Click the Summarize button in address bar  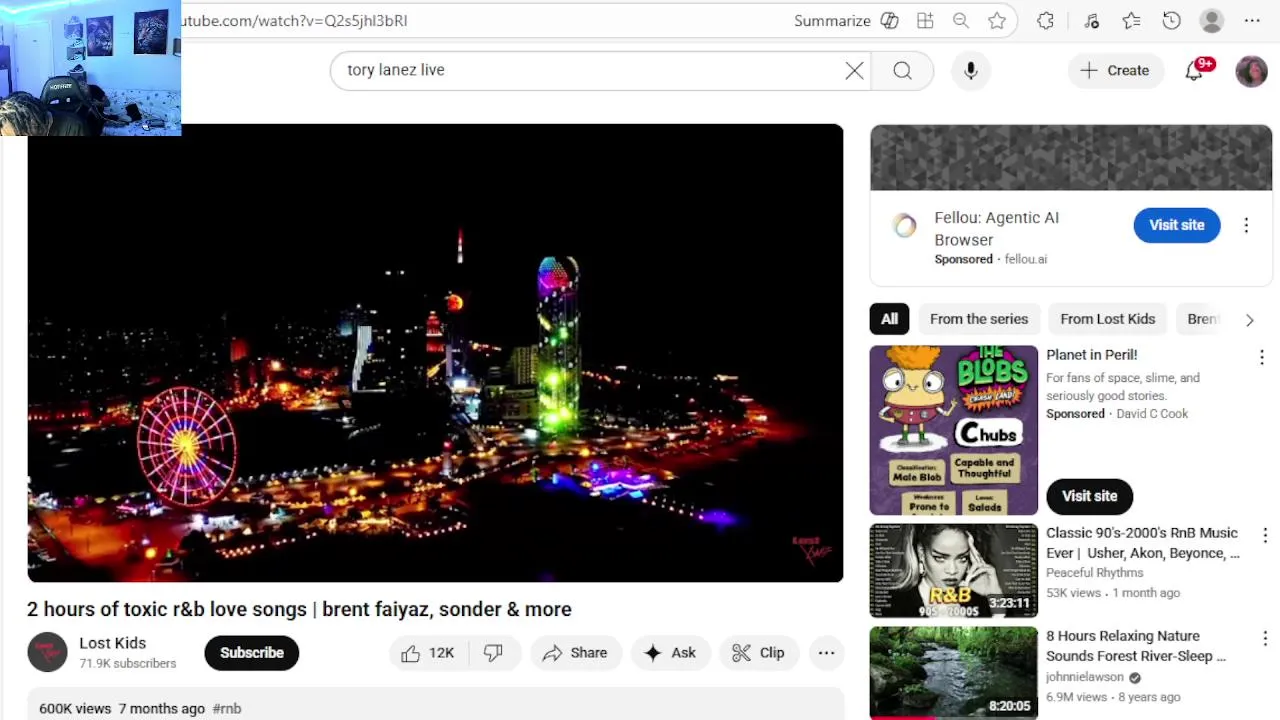pyautogui.click(x=832, y=20)
